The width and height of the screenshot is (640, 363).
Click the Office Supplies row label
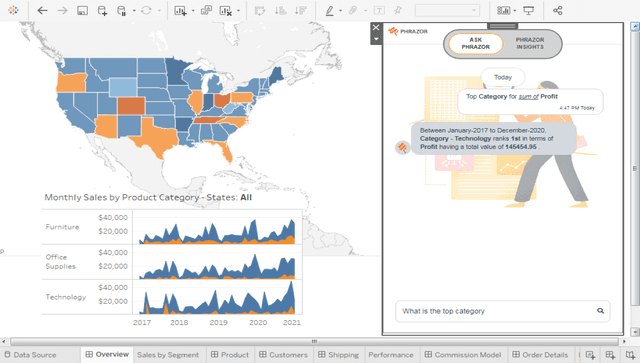[x=60, y=262]
